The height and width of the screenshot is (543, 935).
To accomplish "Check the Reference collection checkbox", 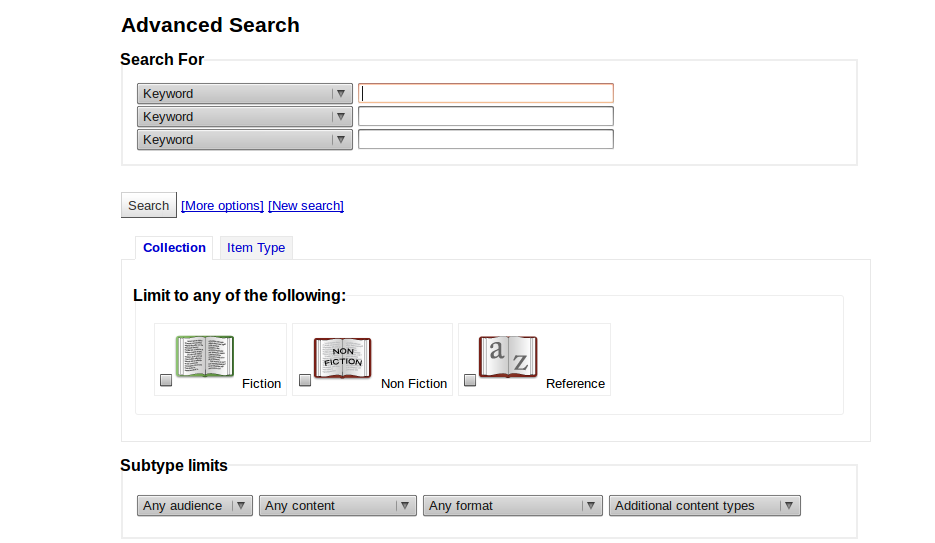I will [470, 381].
